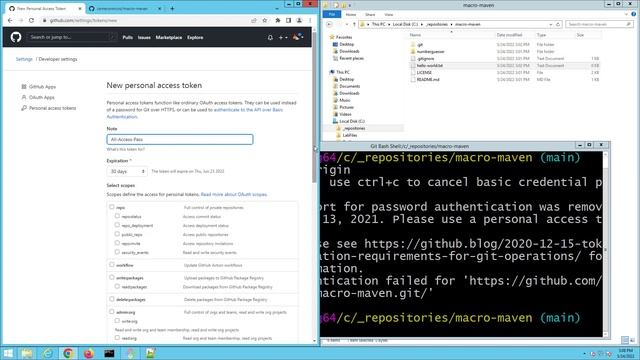The image size is (640, 360).
Task: Check the public_repo scope
Action: click(117, 234)
